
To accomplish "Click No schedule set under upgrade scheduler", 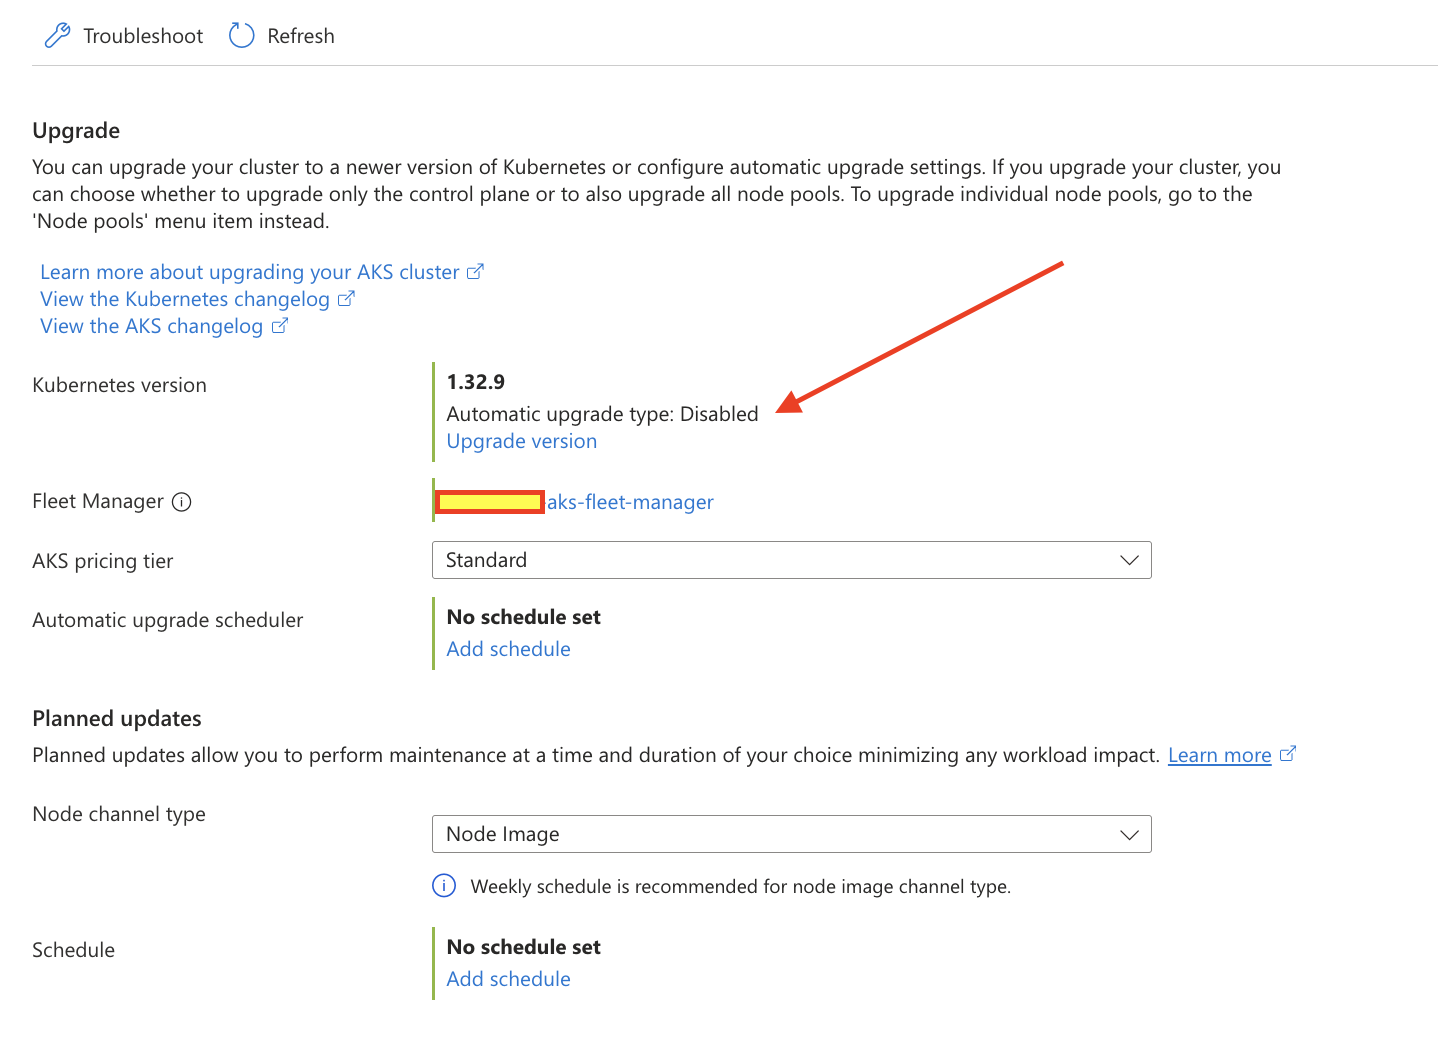I will 524,617.
